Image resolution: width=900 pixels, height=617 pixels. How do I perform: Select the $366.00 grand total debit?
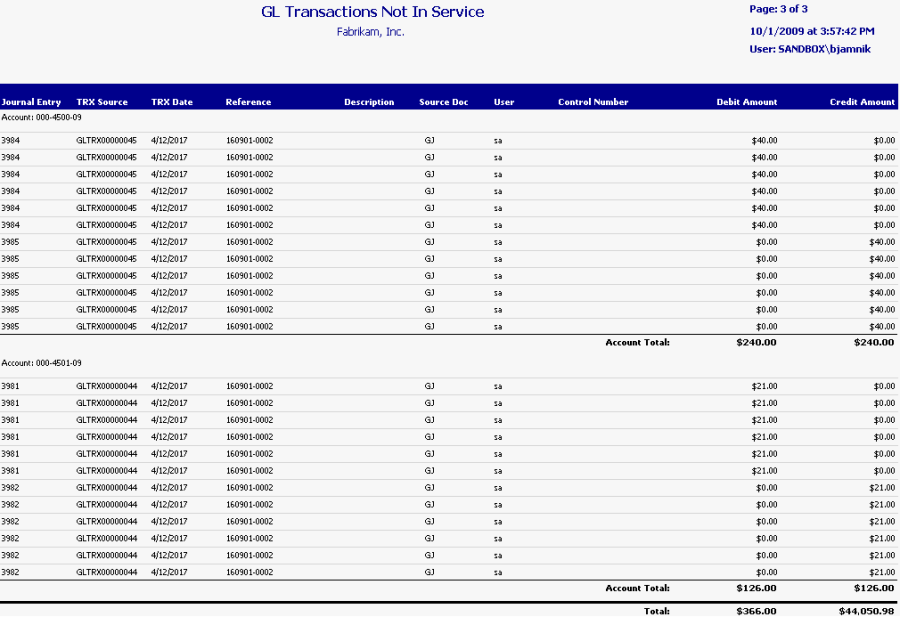tap(756, 610)
